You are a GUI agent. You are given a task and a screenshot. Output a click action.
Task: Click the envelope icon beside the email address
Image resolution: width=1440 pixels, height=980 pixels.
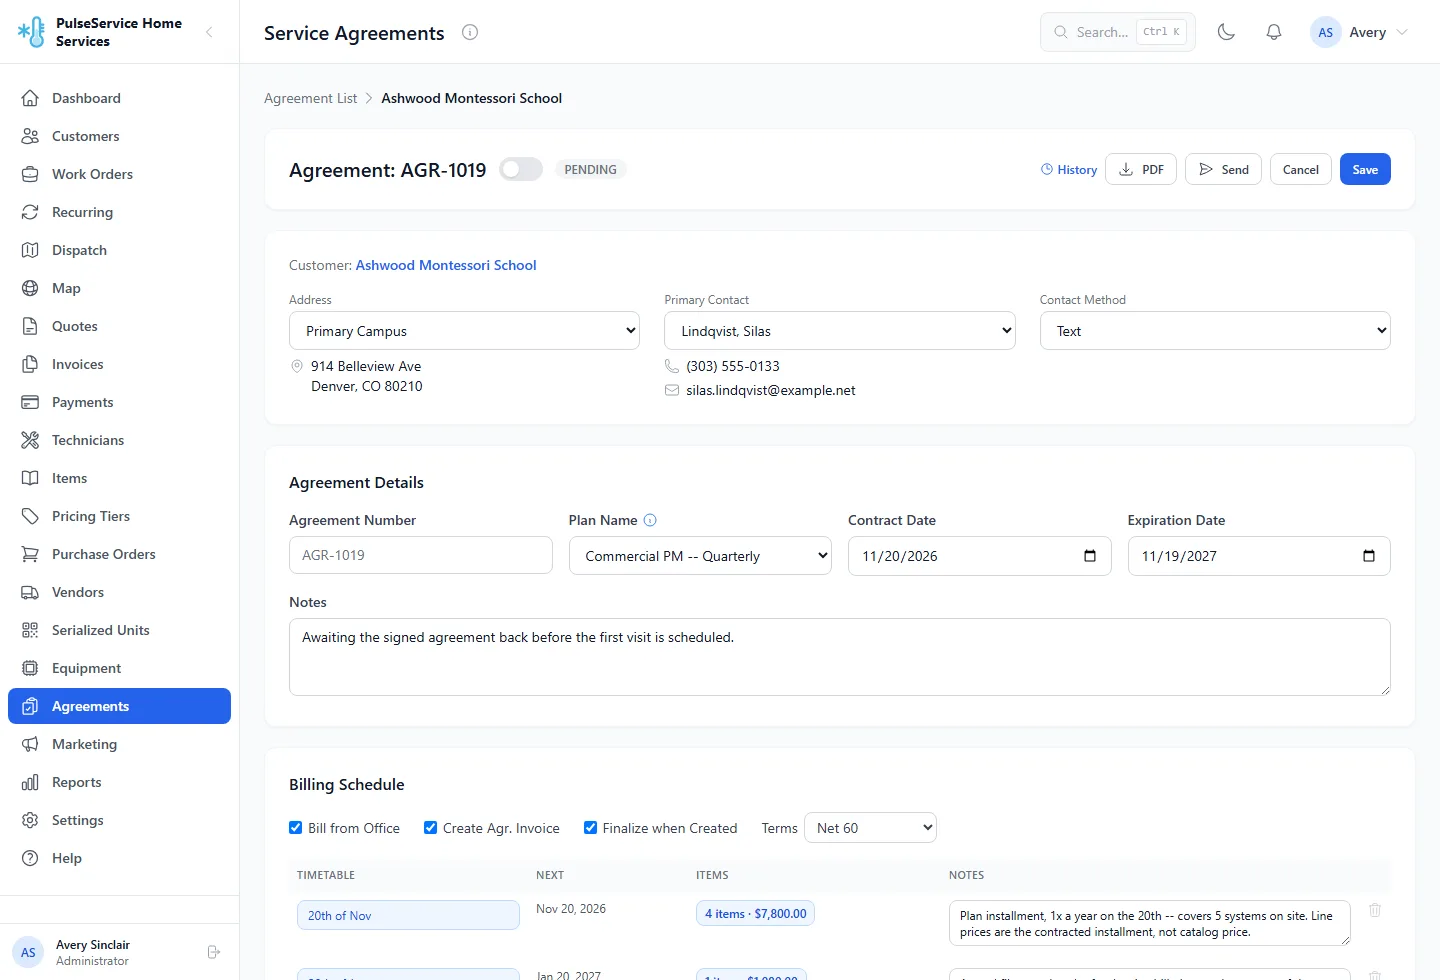coord(672,390)
